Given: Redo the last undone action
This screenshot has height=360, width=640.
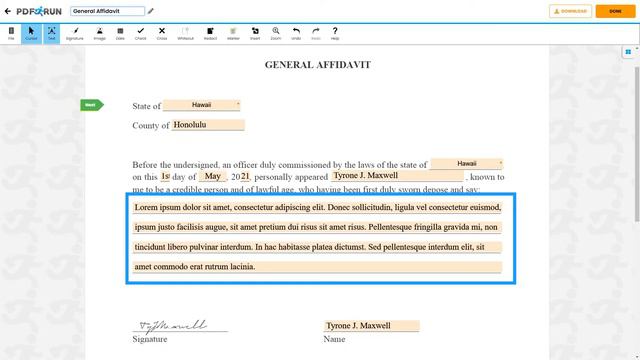Looking at the screenshot, I should tap(316, 33).
